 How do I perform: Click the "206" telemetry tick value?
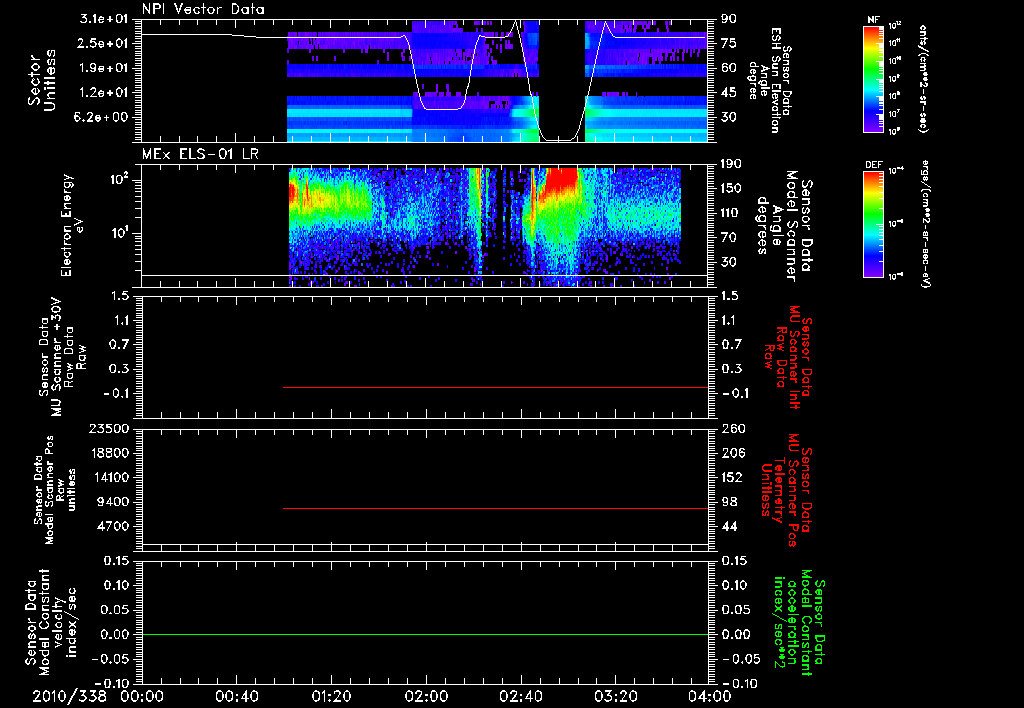coord(732,453)
